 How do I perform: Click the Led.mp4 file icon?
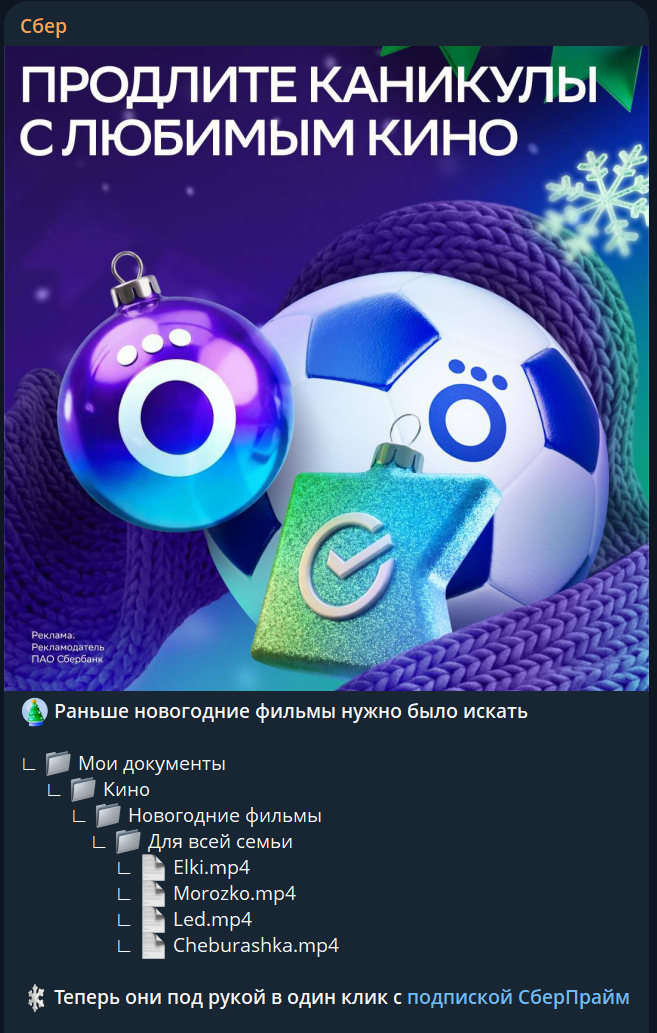[x=154, y=919]
